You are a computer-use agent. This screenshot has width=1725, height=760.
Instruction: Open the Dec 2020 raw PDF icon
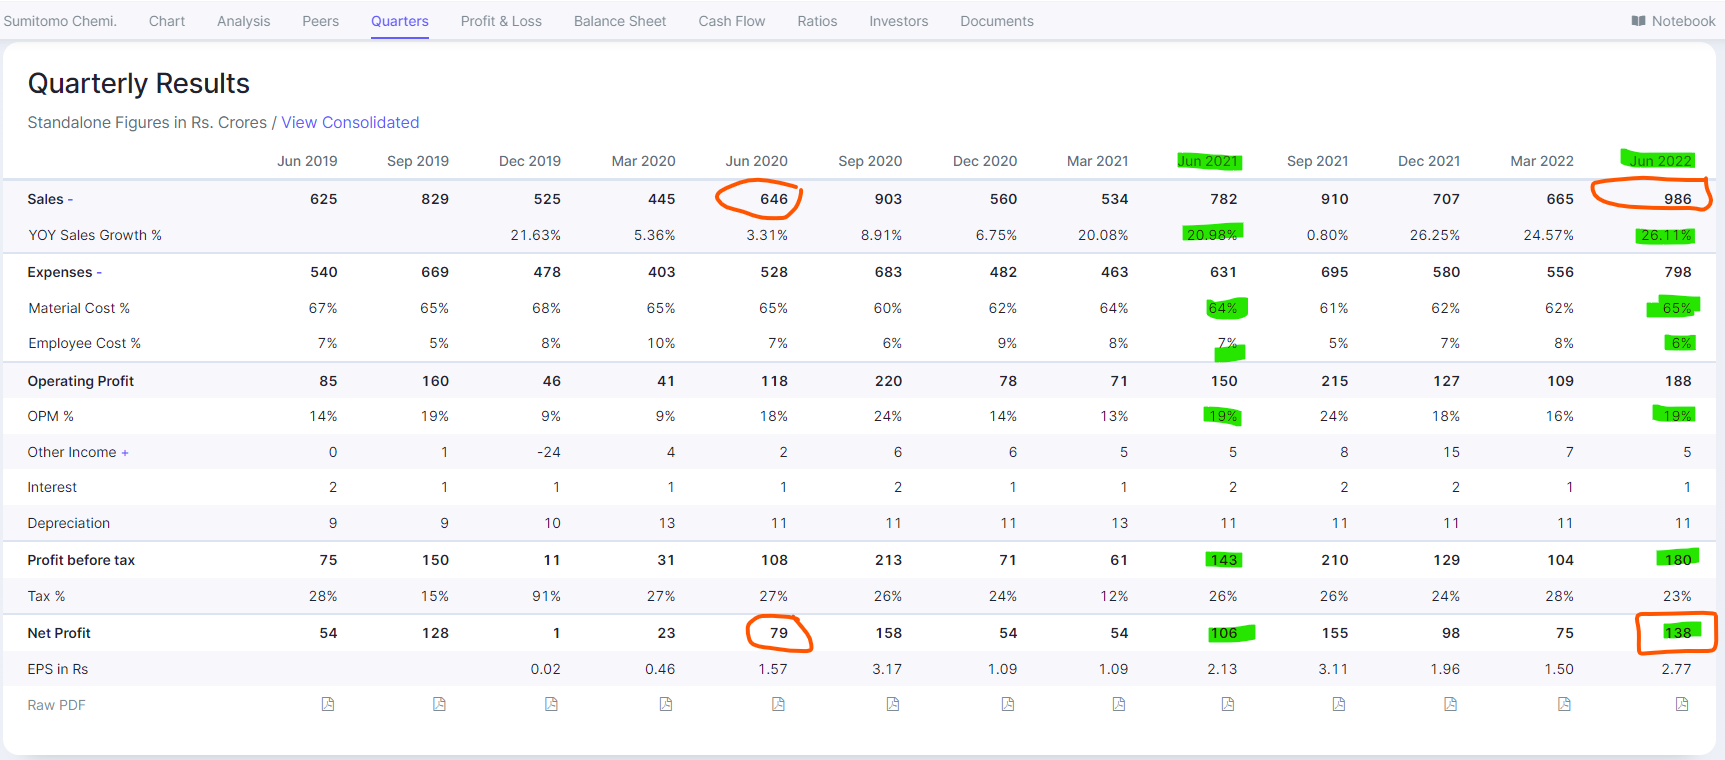click(1008, 705)
